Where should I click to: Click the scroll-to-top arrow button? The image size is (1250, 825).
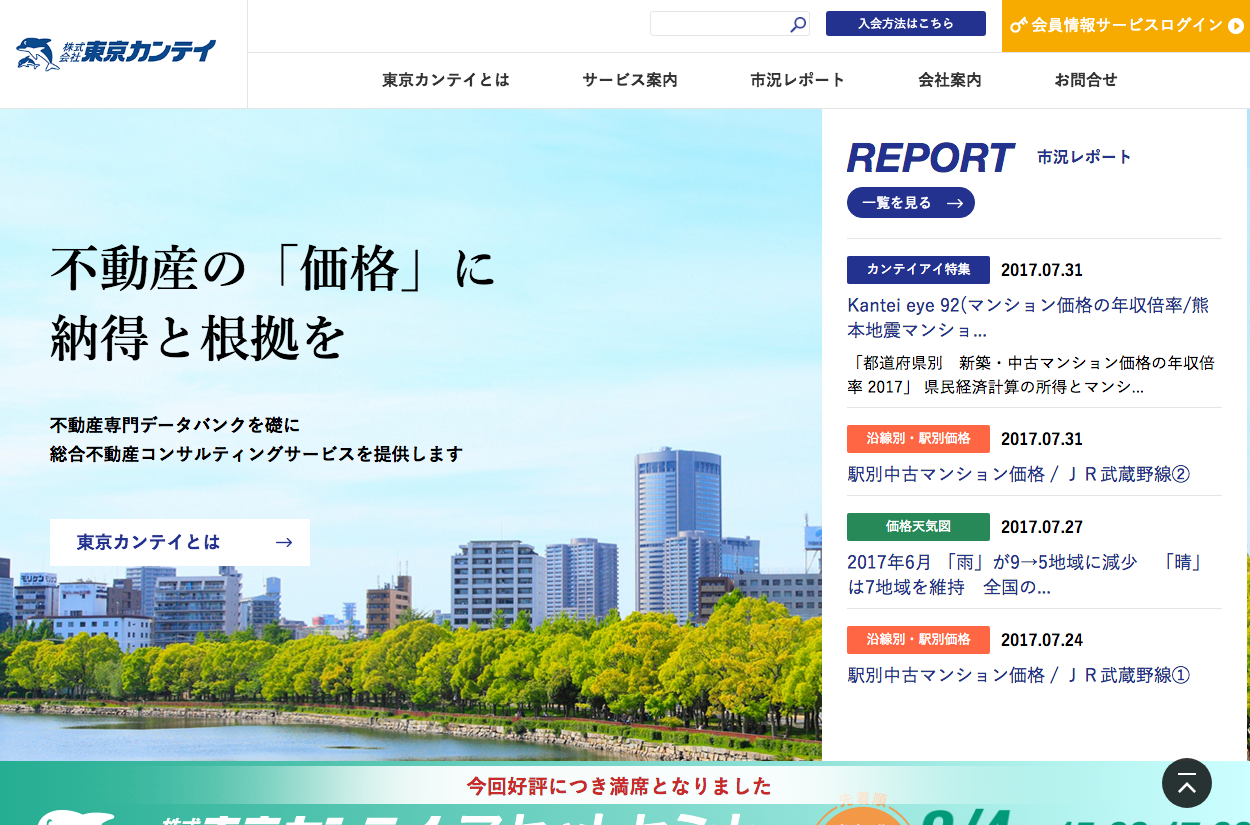[x=1186, y=783]
